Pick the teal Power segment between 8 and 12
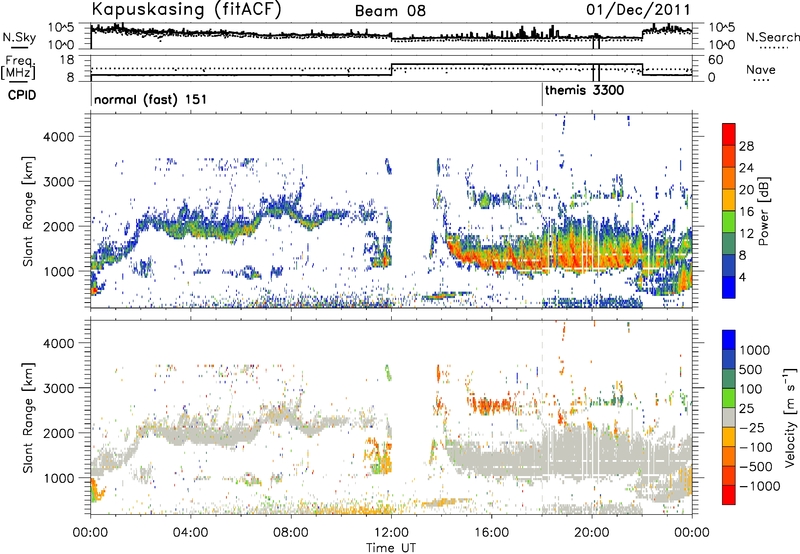The width and height of the screenshot is (800, 554). pyautogui.click(x=729, y=243)
